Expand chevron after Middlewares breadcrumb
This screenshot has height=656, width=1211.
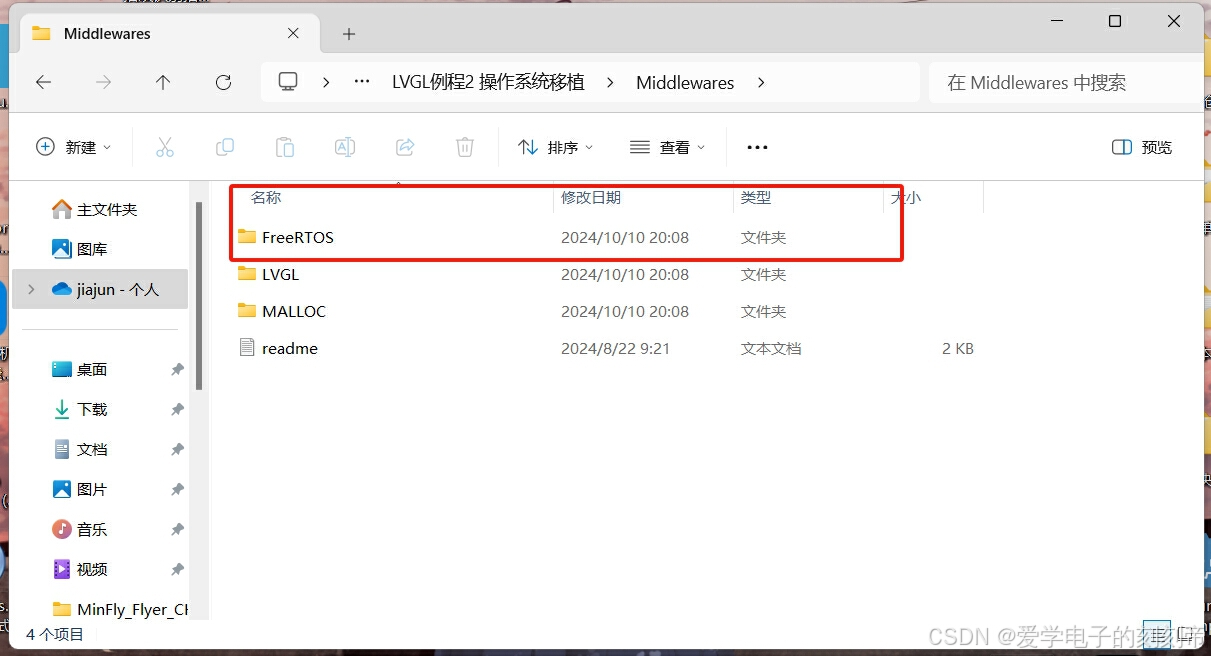[761, 82]
